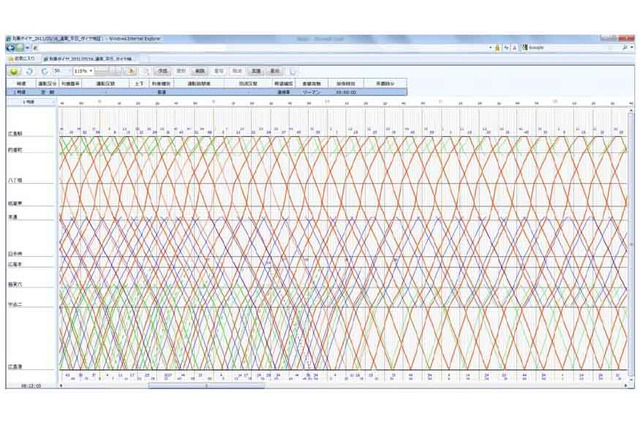
Task: Click the red X stop-loading icon
Action: (x=515, y=48)
